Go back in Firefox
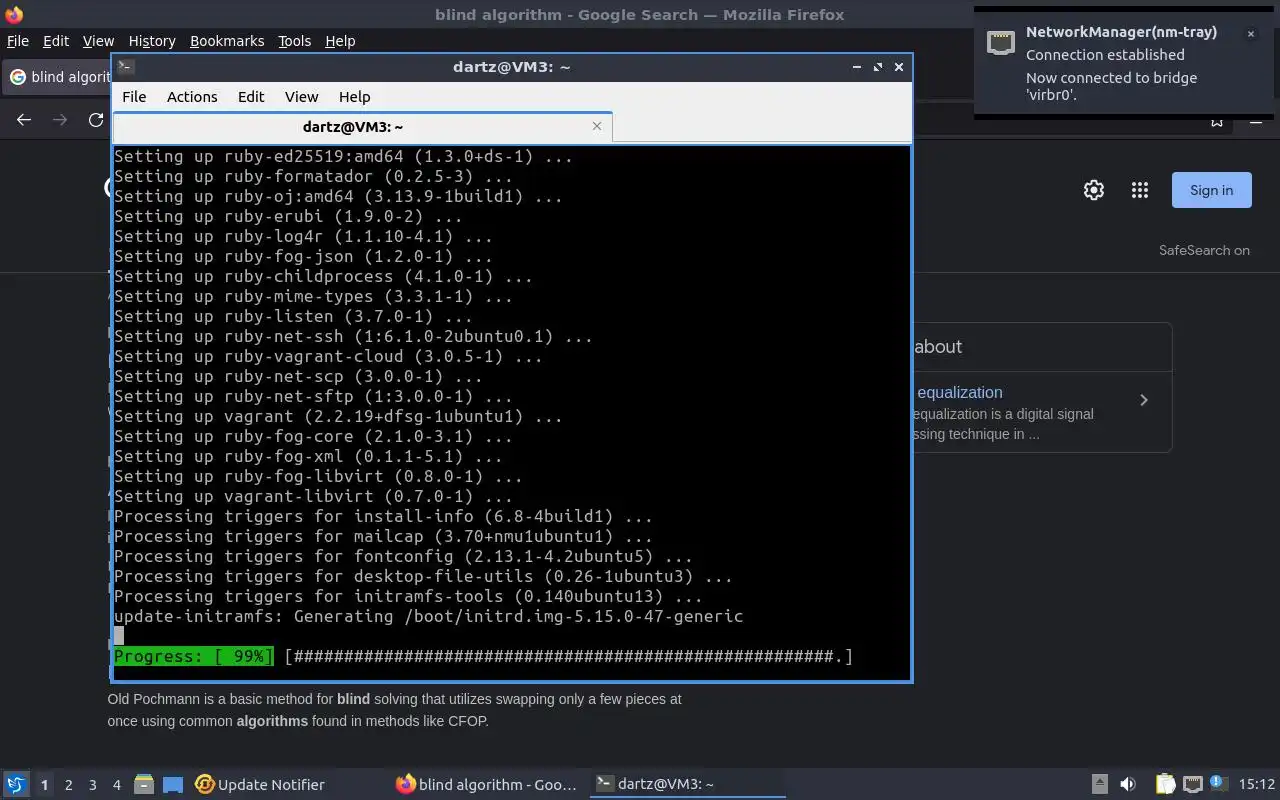 pyautogui.click(x=24, y=120)
